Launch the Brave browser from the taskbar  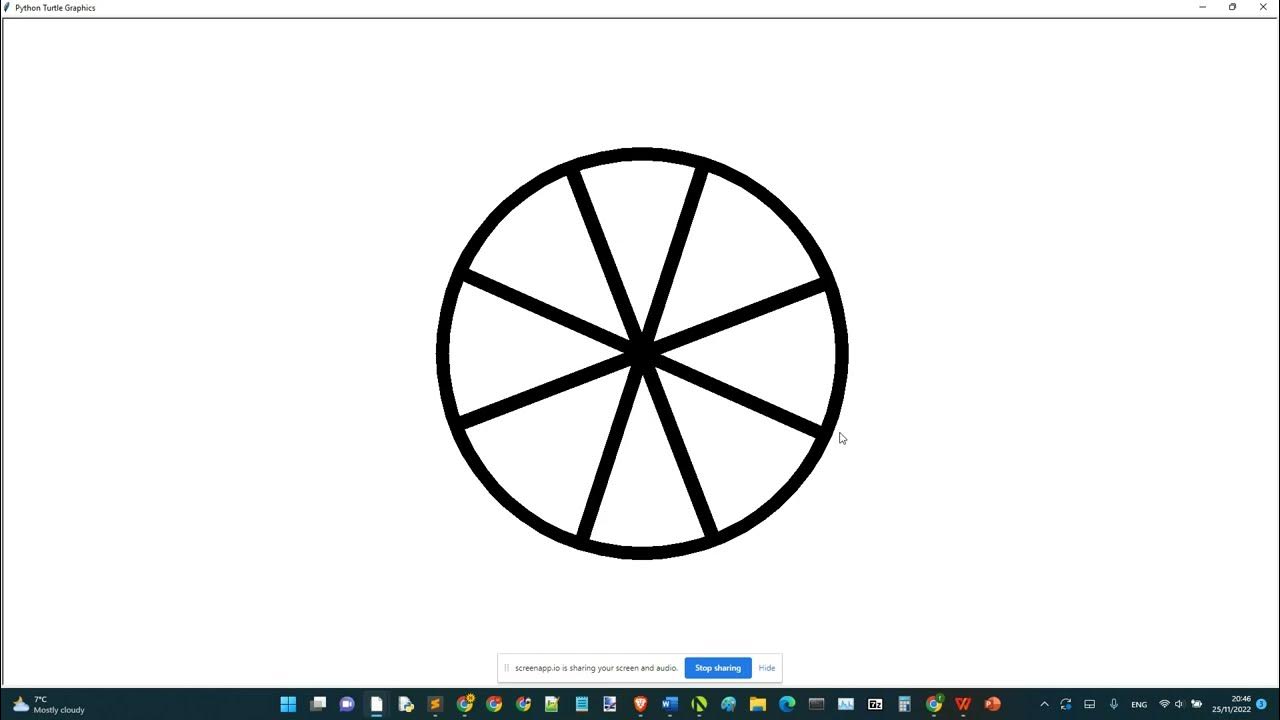640,704
